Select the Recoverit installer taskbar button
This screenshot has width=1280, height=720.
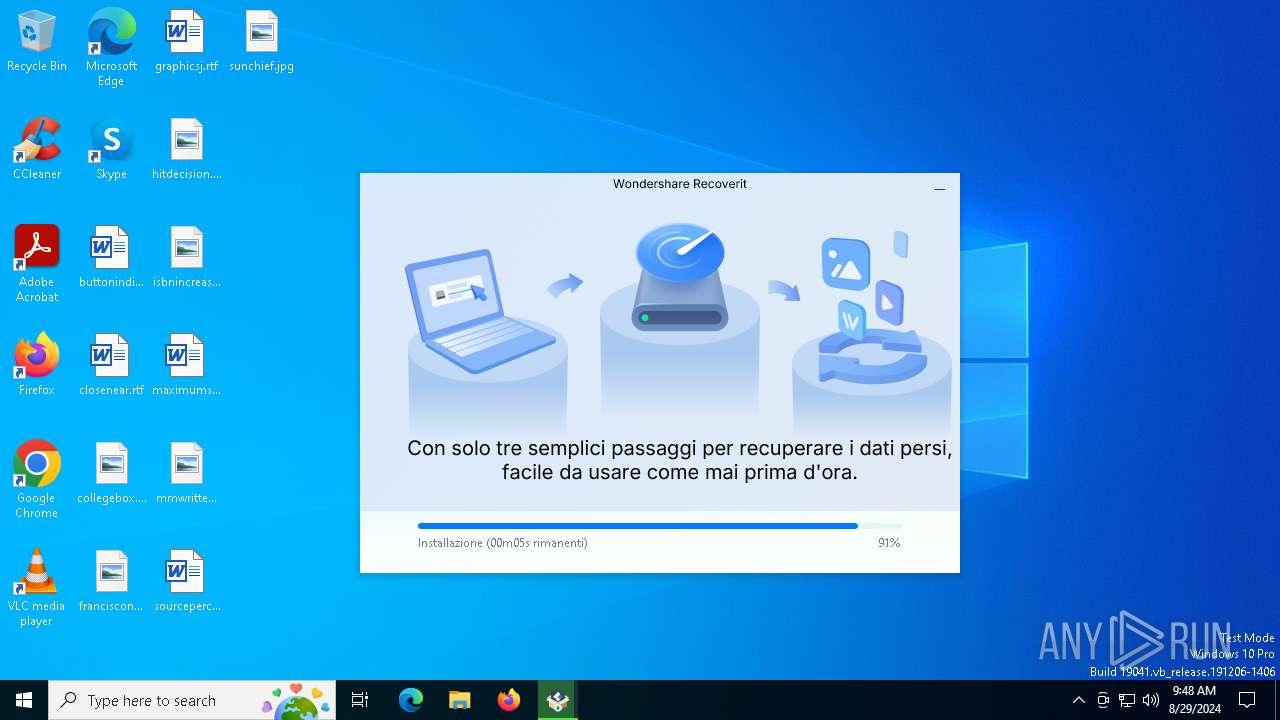point(557,700)
